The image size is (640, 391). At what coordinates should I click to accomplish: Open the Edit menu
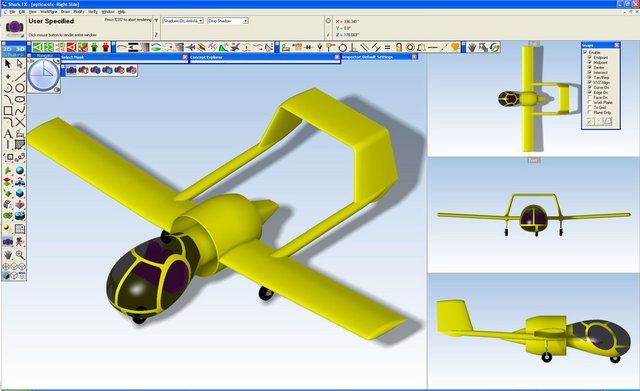(x=22, y=12)
